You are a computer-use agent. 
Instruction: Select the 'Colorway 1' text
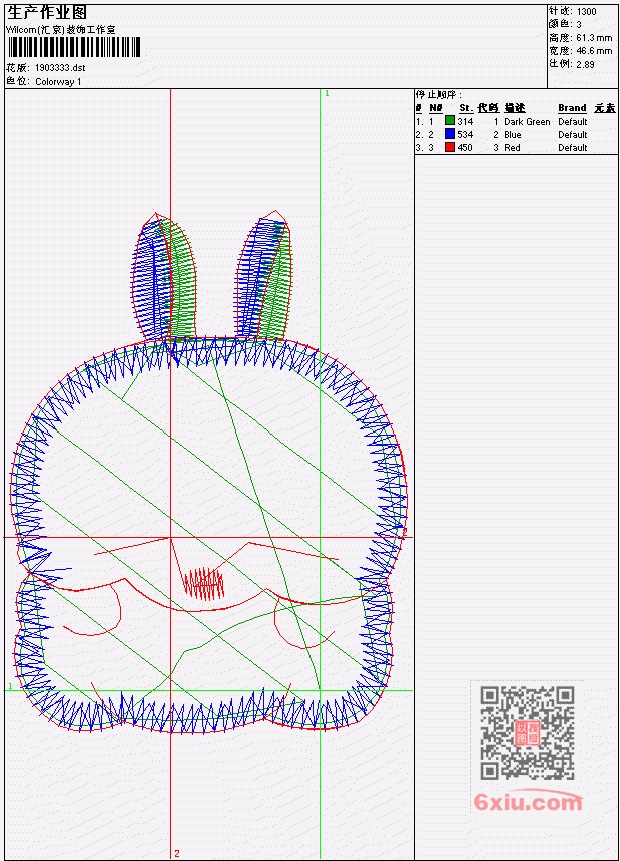58,82
